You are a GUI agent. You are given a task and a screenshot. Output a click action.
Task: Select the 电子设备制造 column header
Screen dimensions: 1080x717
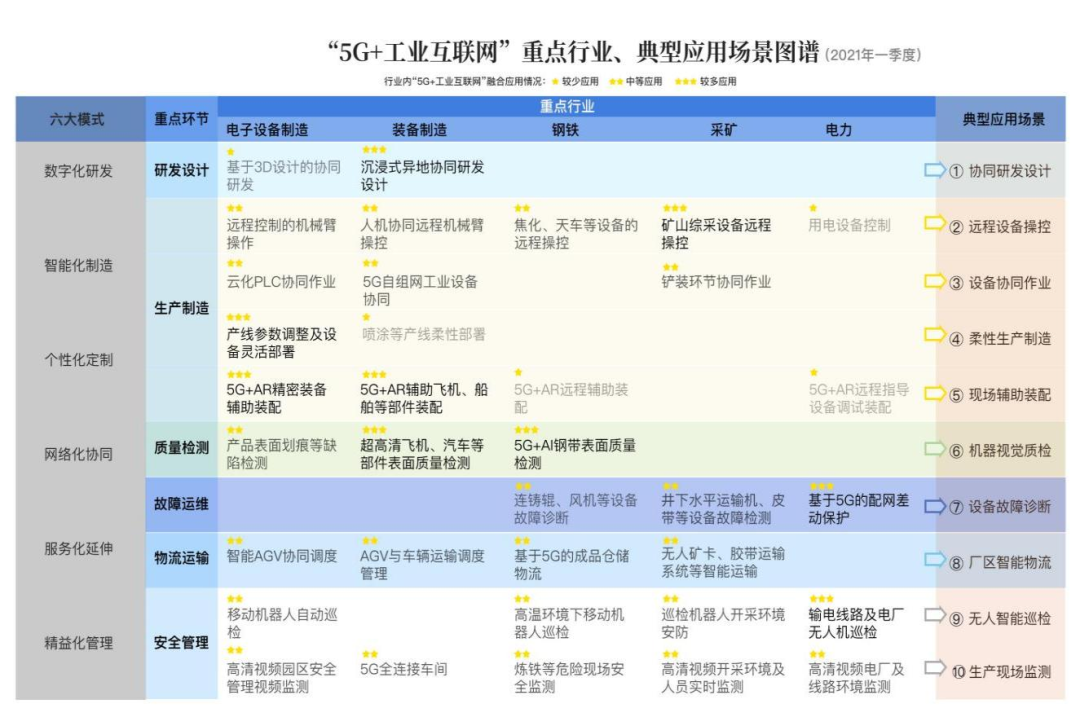(x=267, y=130)
